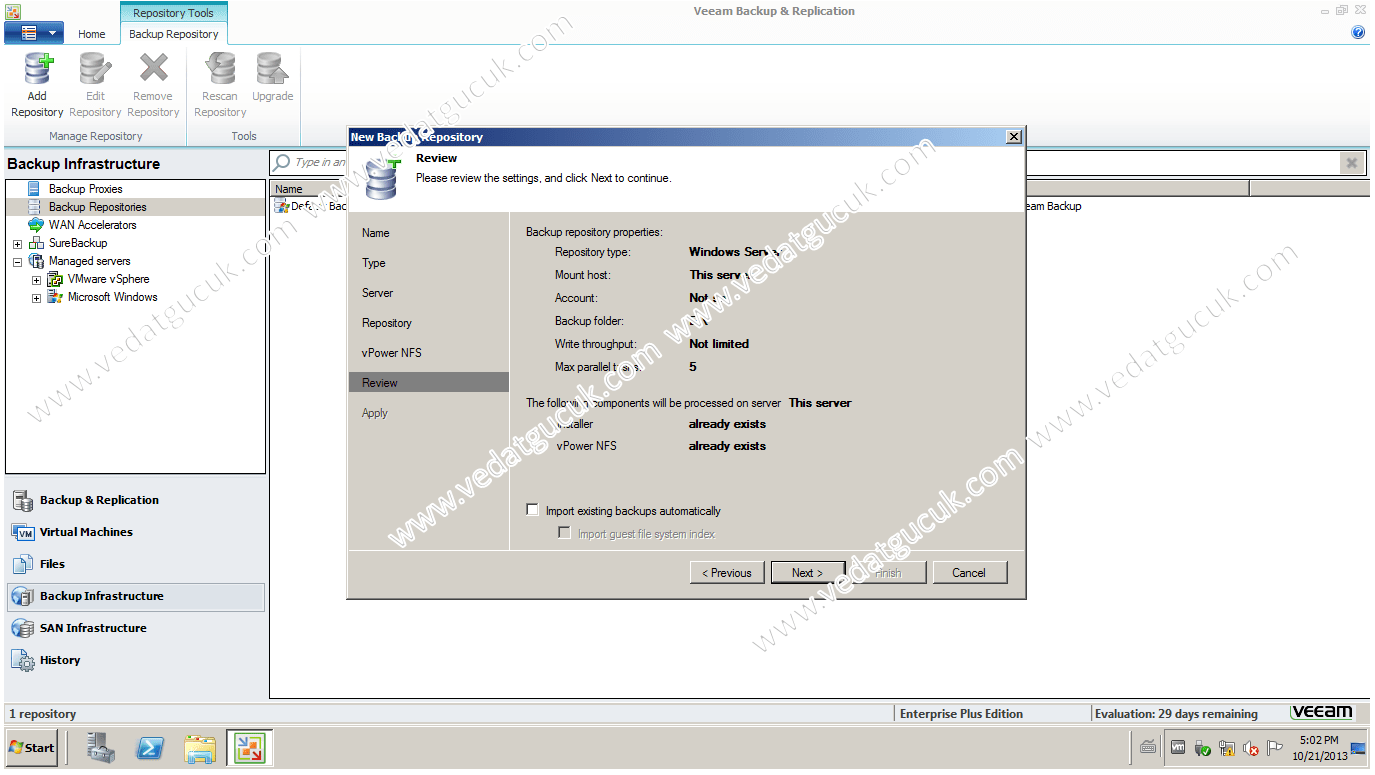Open the help icon at top right
This screenshot has width=1375, height=775.
(x=1358, y=32)
